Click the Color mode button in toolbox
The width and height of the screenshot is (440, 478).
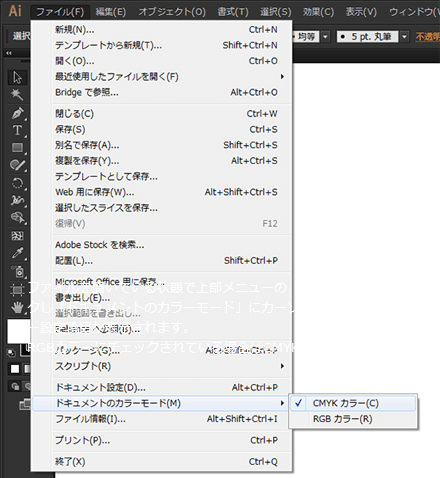[15, 369]
